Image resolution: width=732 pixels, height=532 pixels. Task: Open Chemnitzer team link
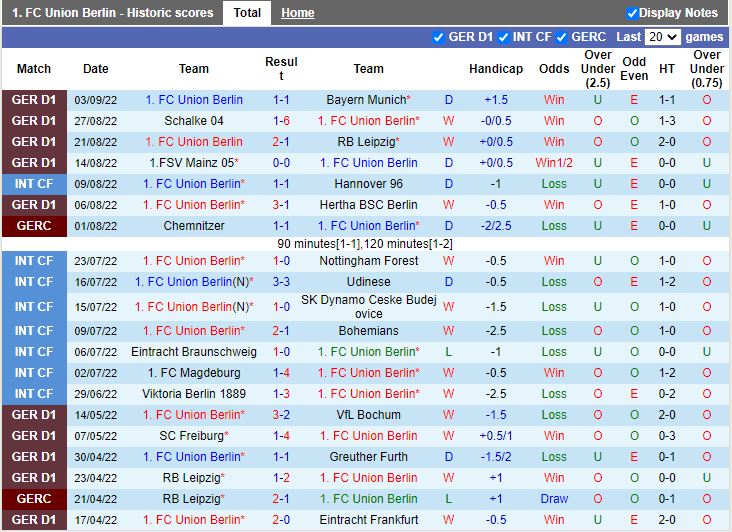pos(194,226)
